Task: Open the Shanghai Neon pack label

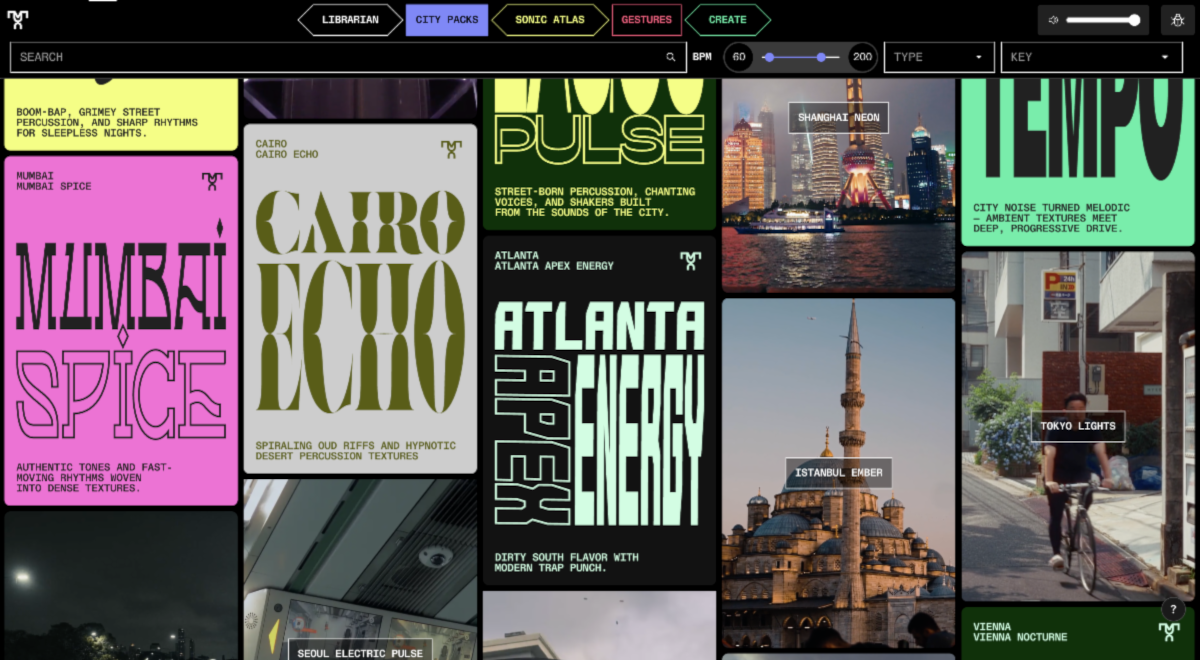Action: click(x=838, y=117)
